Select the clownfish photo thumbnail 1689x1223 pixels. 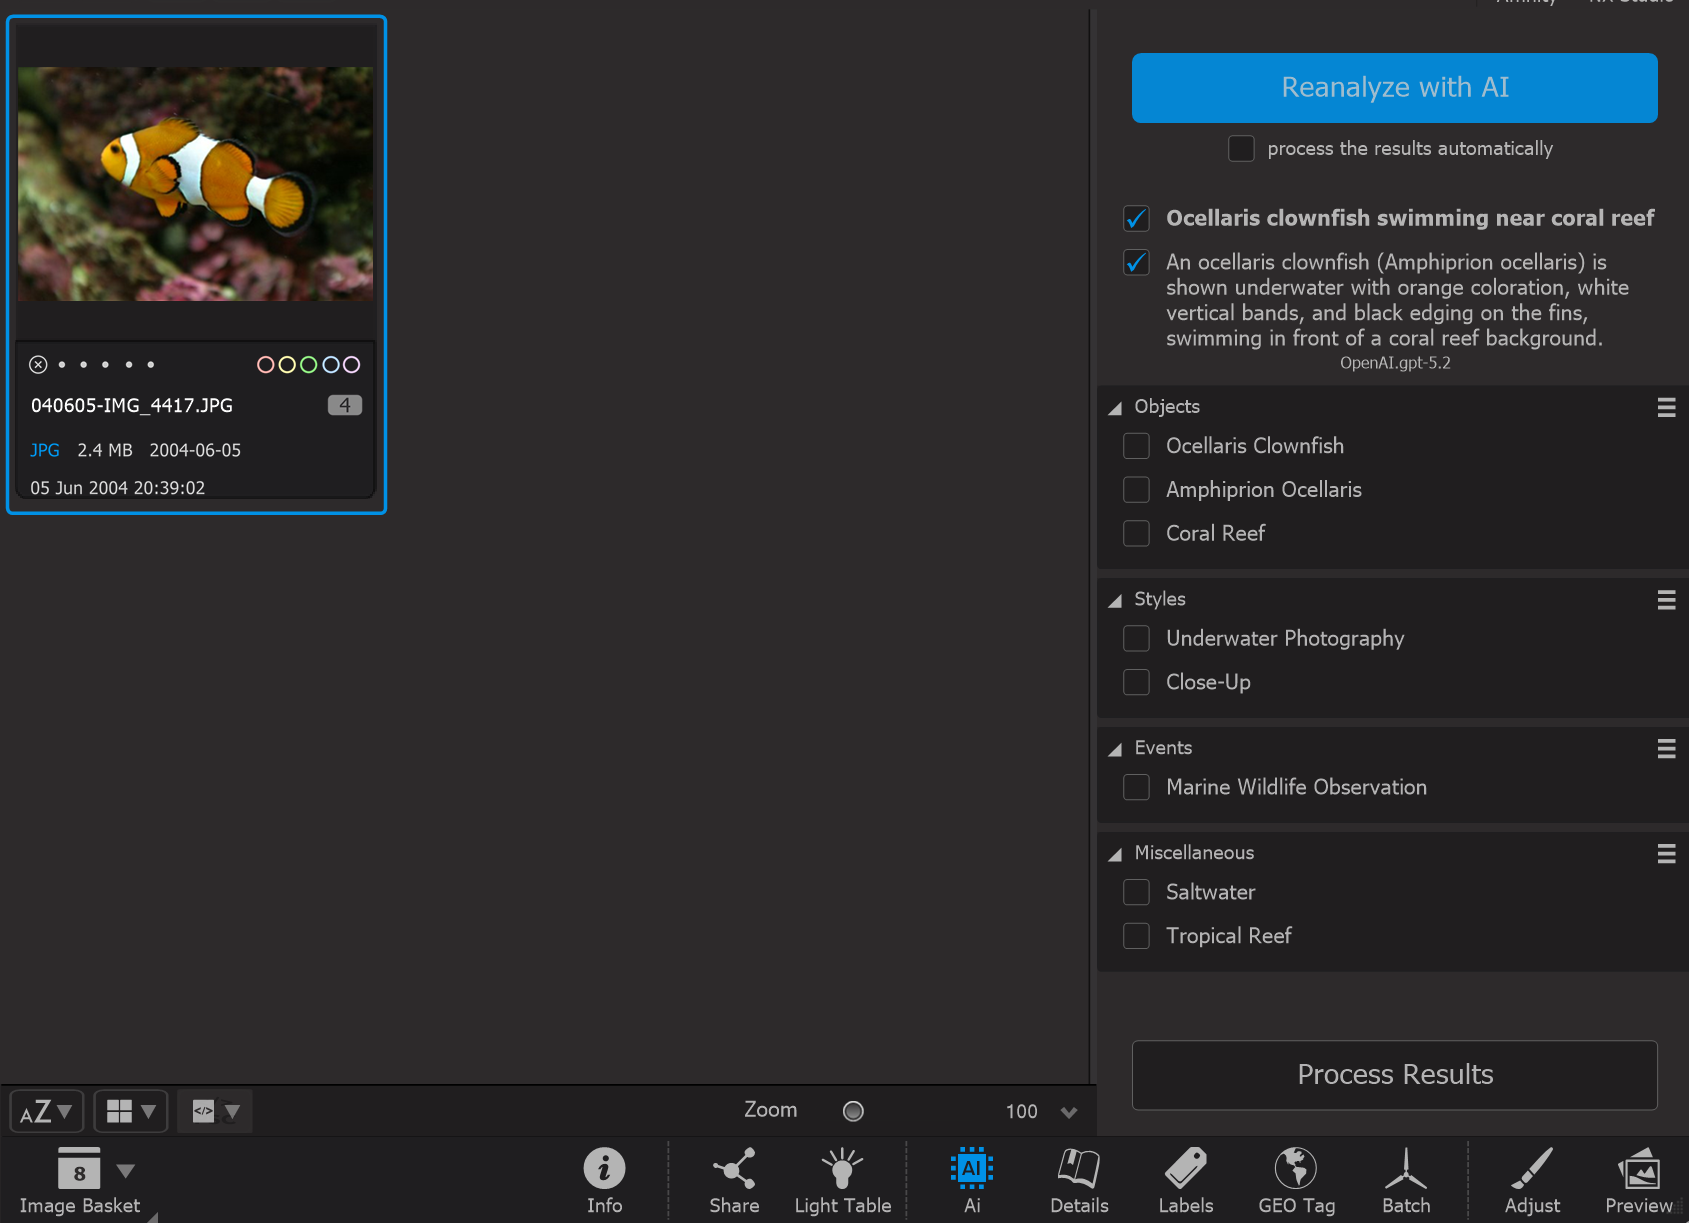(196, 184)
